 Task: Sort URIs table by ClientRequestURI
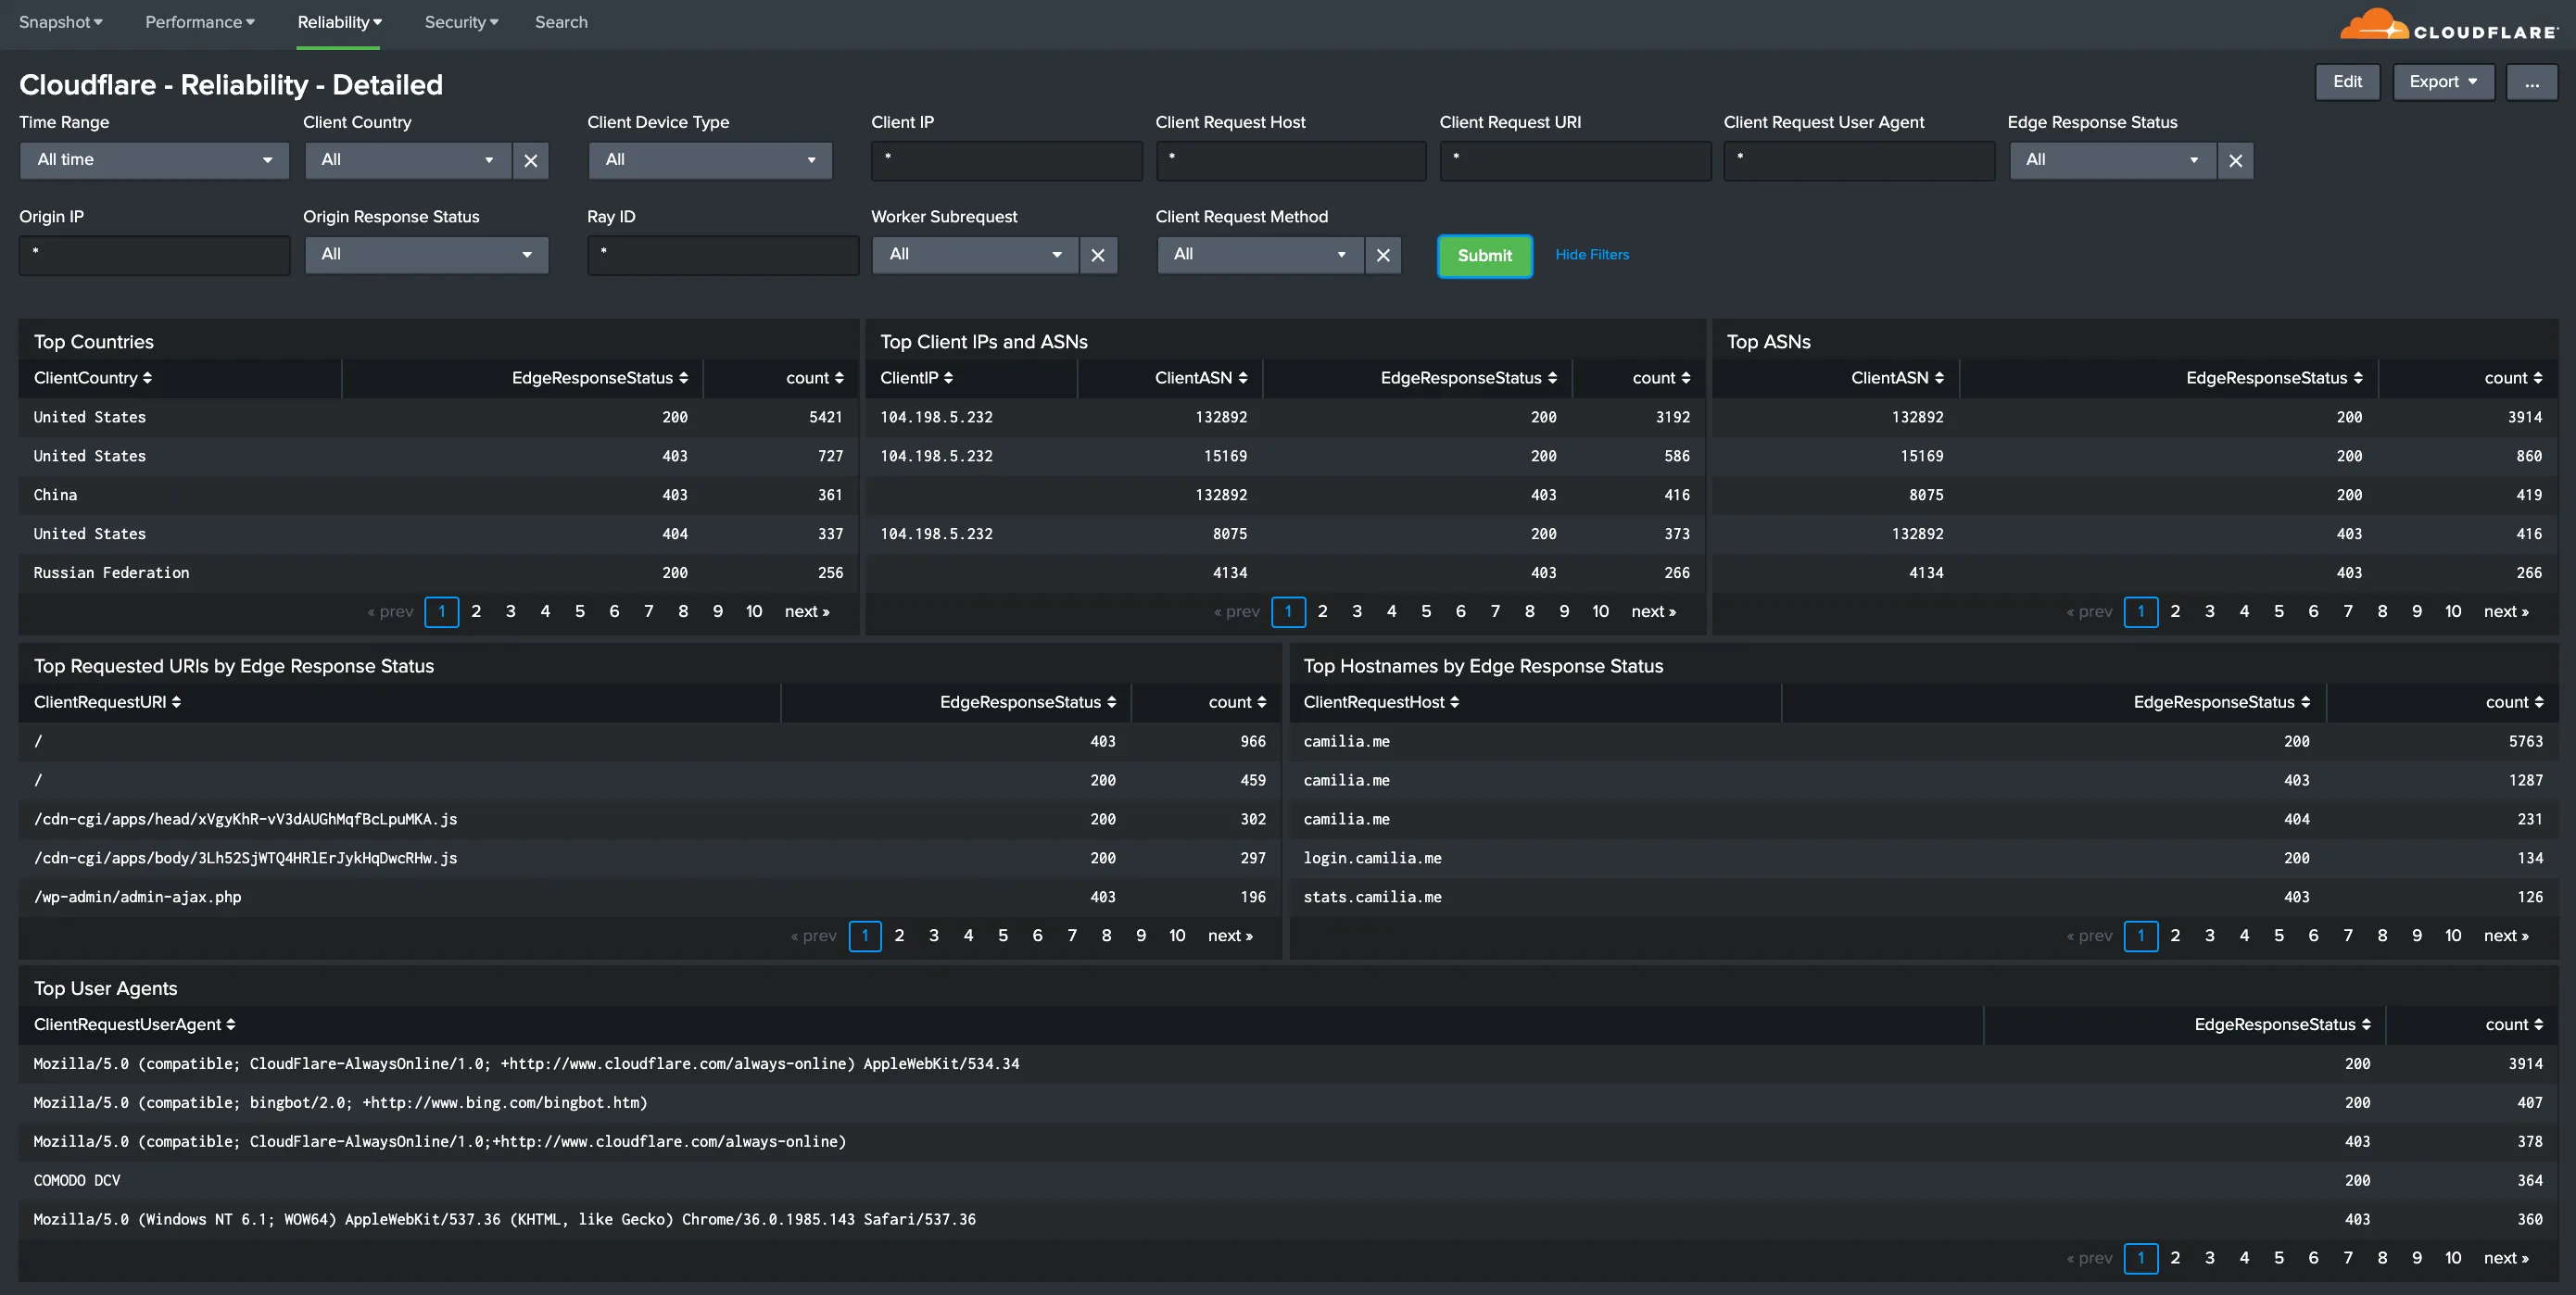(x=107, y=702)
